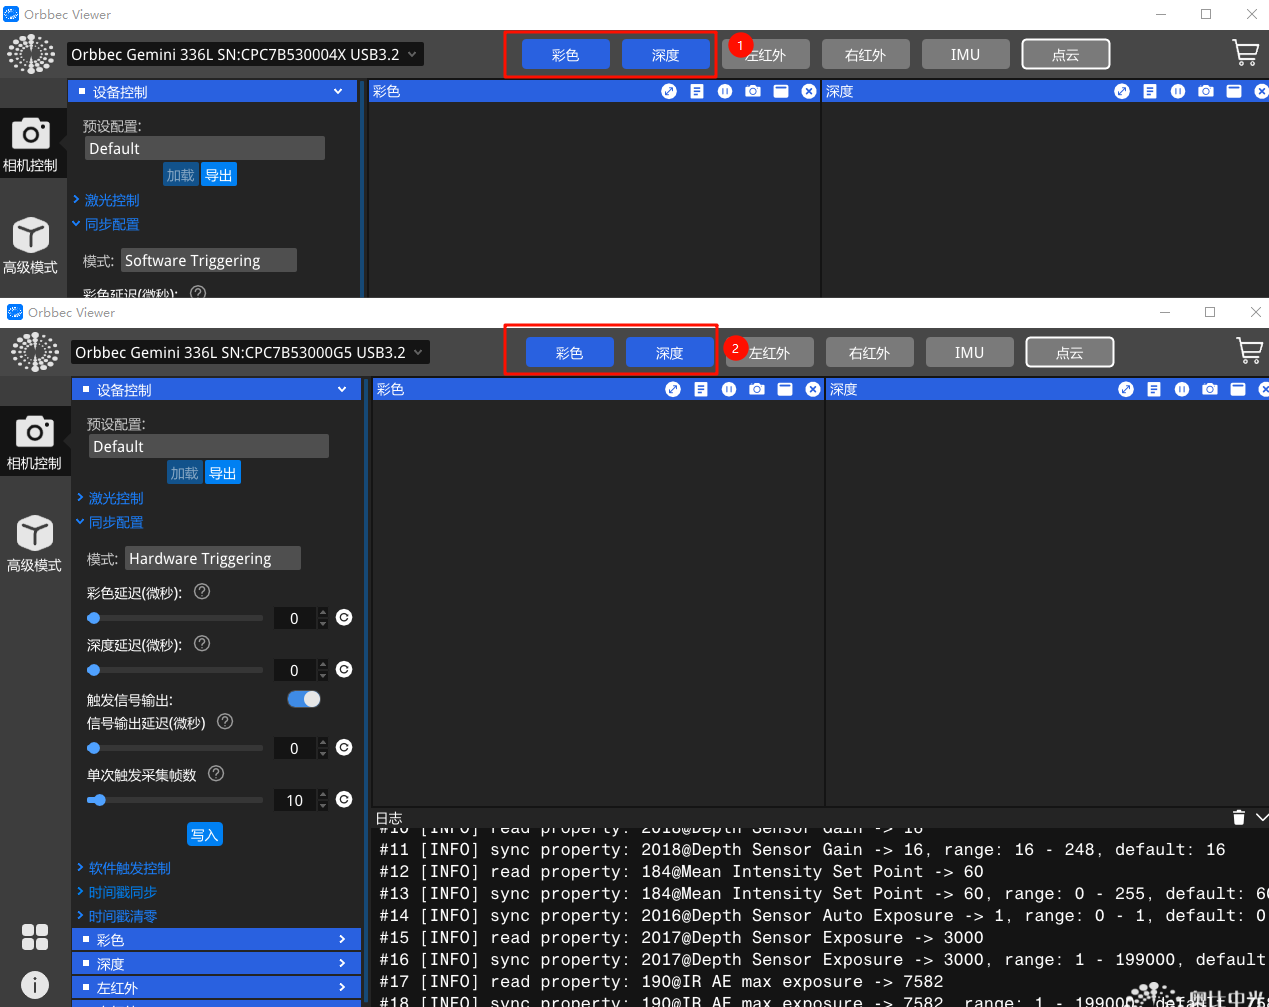Open the 深度 settings section in the lower sidebar

click(x=216, y=964)
